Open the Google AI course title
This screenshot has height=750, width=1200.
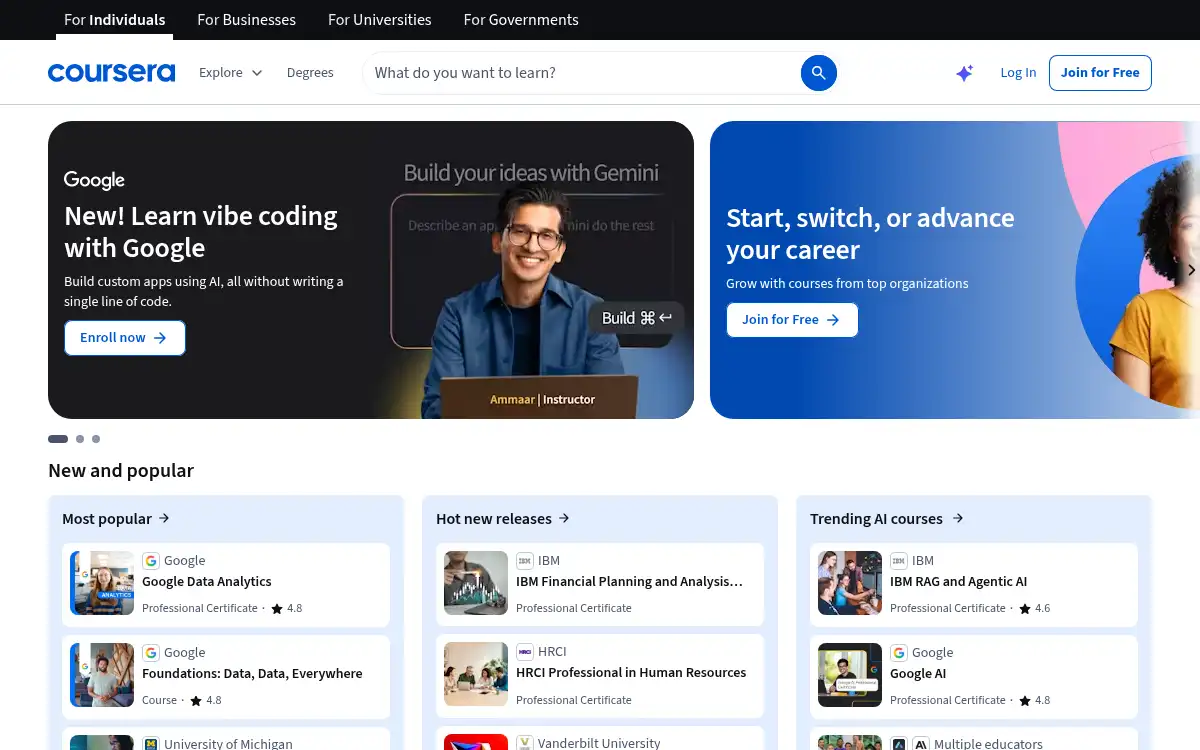(x=918, y=674)
